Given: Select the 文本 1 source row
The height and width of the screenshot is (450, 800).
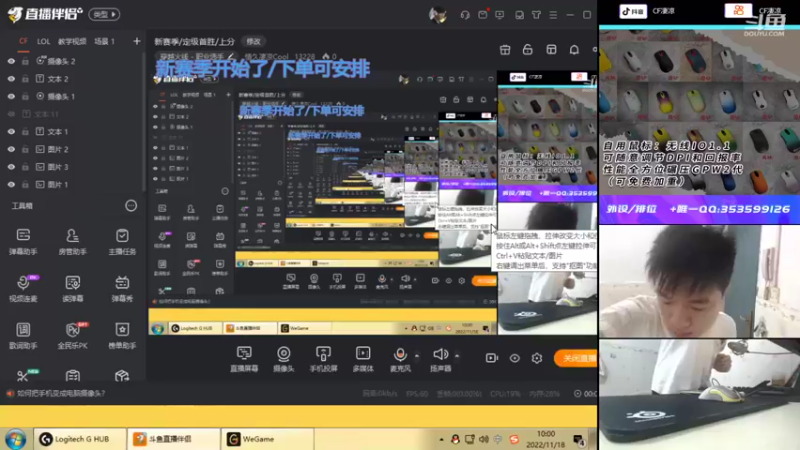Looking at the screenshot, I should pyautogui.click(x=72, y=132).
